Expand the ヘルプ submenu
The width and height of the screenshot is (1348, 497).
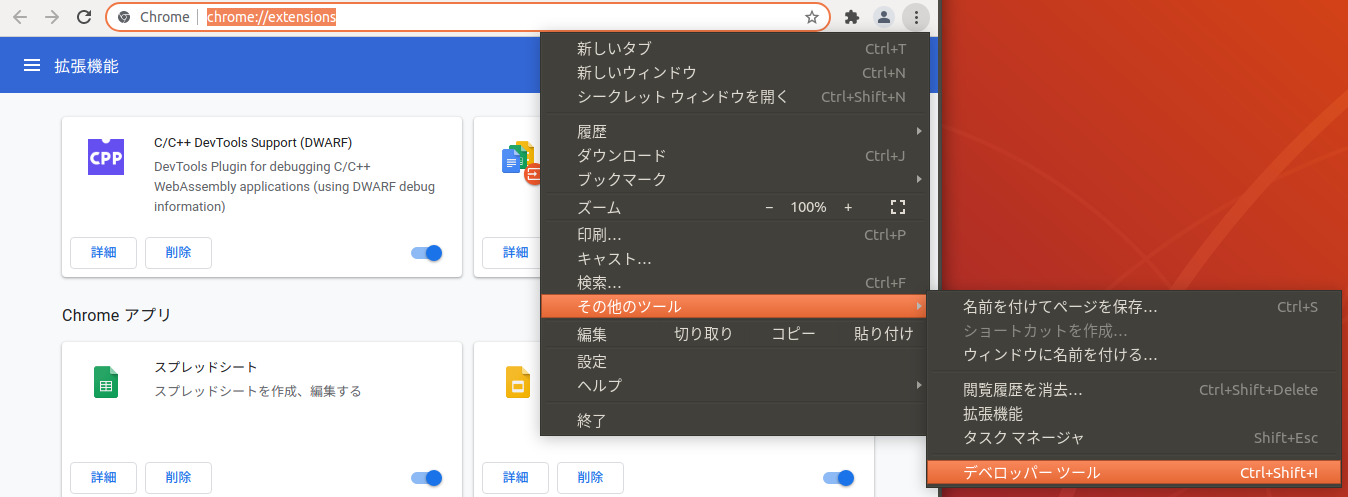tap(735, 386)
